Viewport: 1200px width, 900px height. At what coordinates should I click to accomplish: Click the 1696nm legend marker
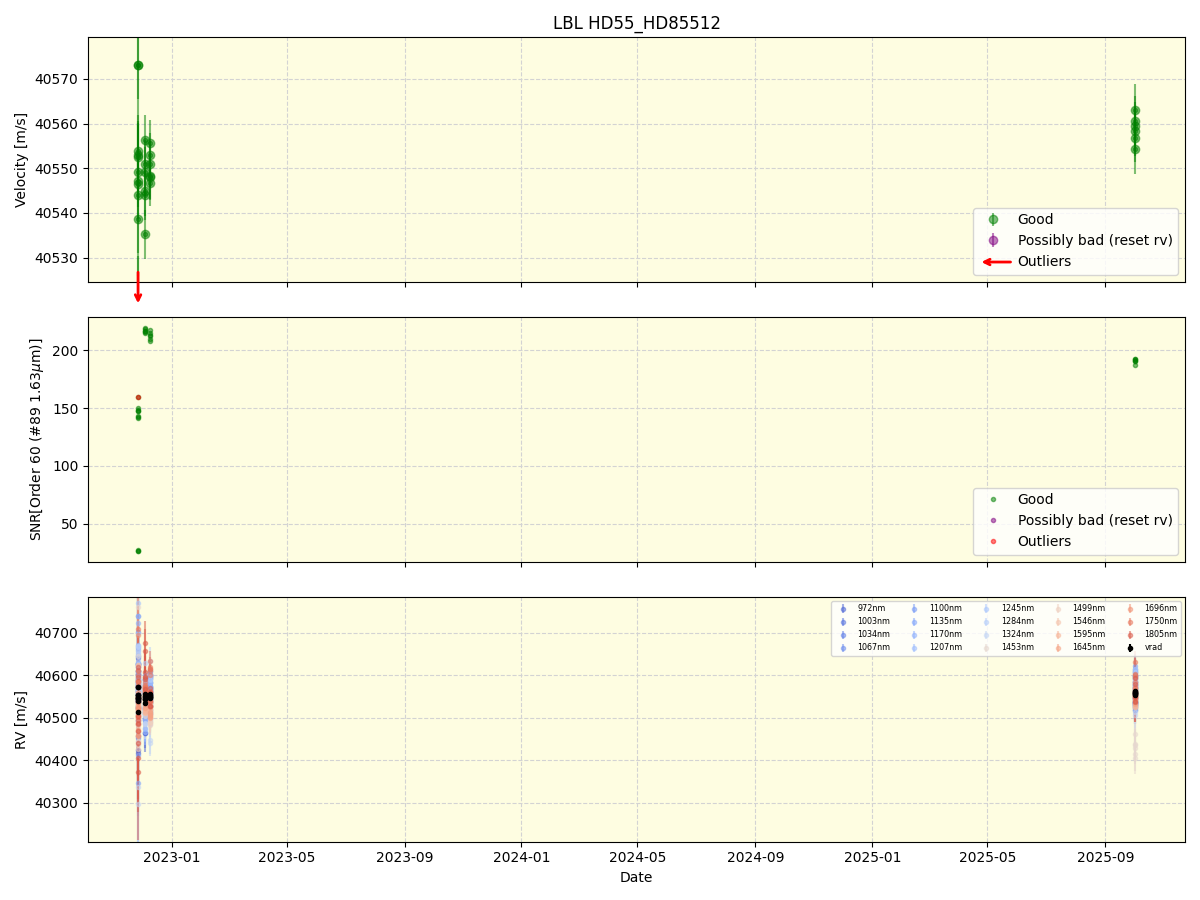1130,609
